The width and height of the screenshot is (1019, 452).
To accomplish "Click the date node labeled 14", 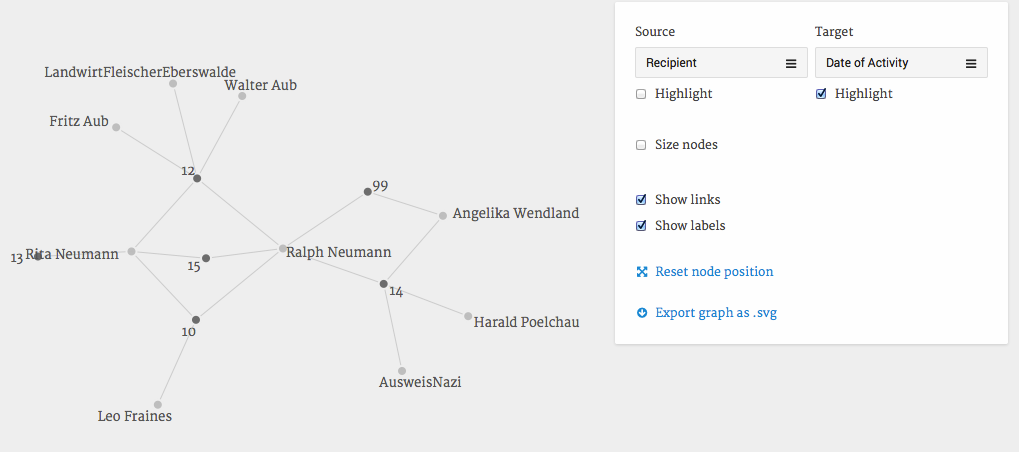I will pyautogui.click(x=383, y=285).
